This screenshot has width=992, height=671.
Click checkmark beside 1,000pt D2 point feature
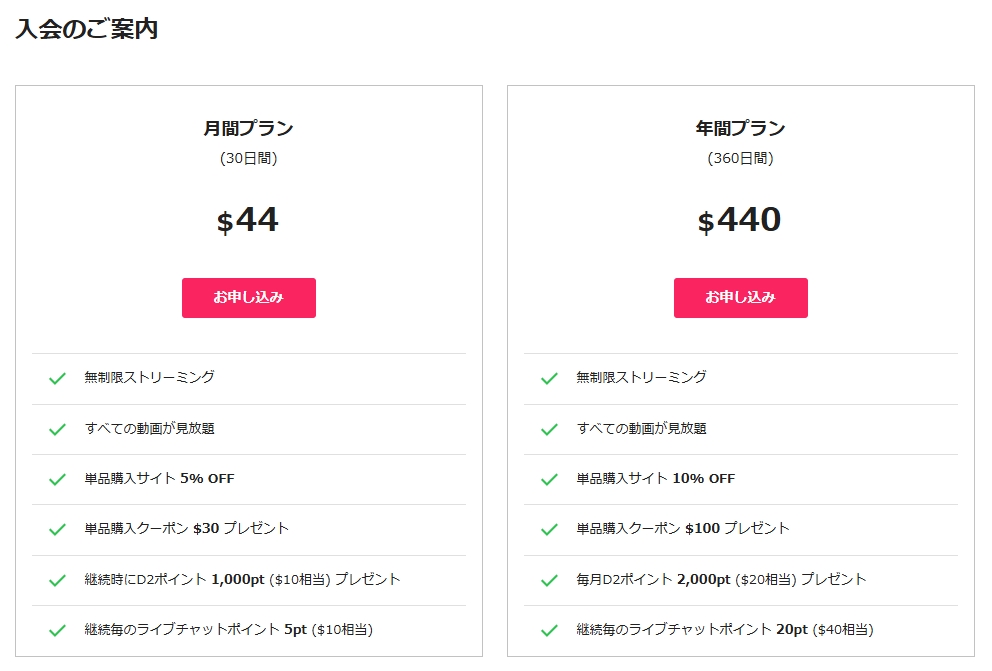pos(57,580)
